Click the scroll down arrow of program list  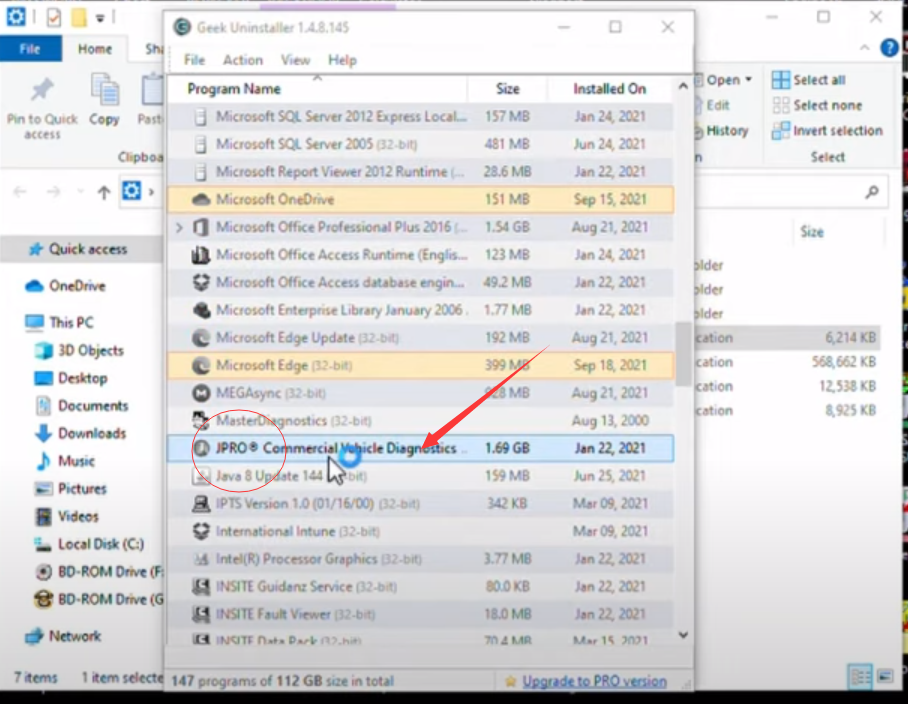pos(683,635)
